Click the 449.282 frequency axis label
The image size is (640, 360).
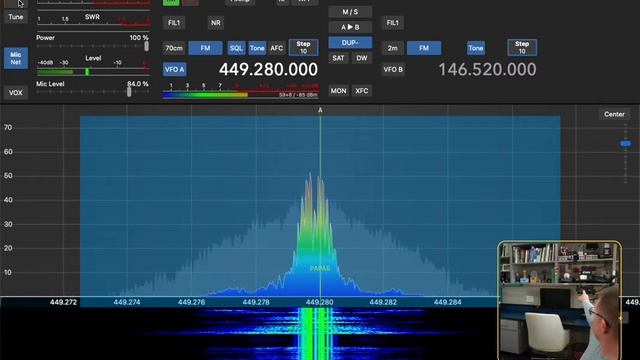point(383,302)
